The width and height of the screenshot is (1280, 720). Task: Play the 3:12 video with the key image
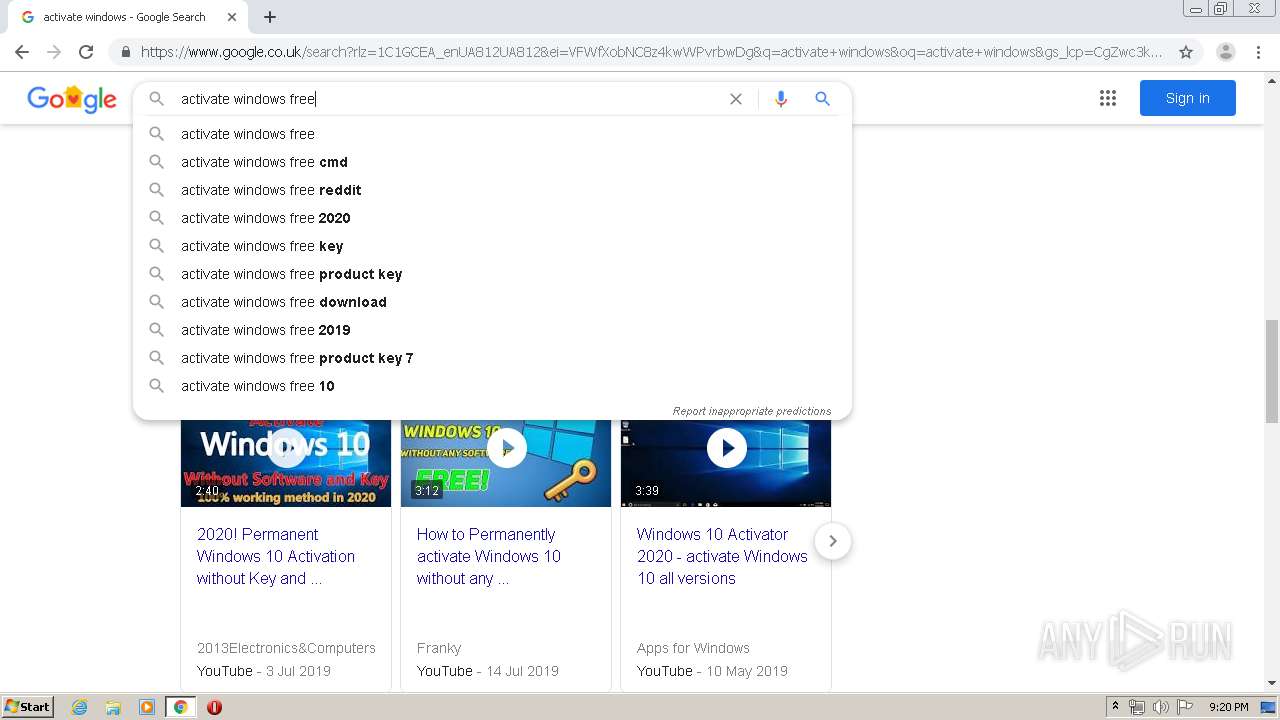pyautogui.click(x=506, y=463)
